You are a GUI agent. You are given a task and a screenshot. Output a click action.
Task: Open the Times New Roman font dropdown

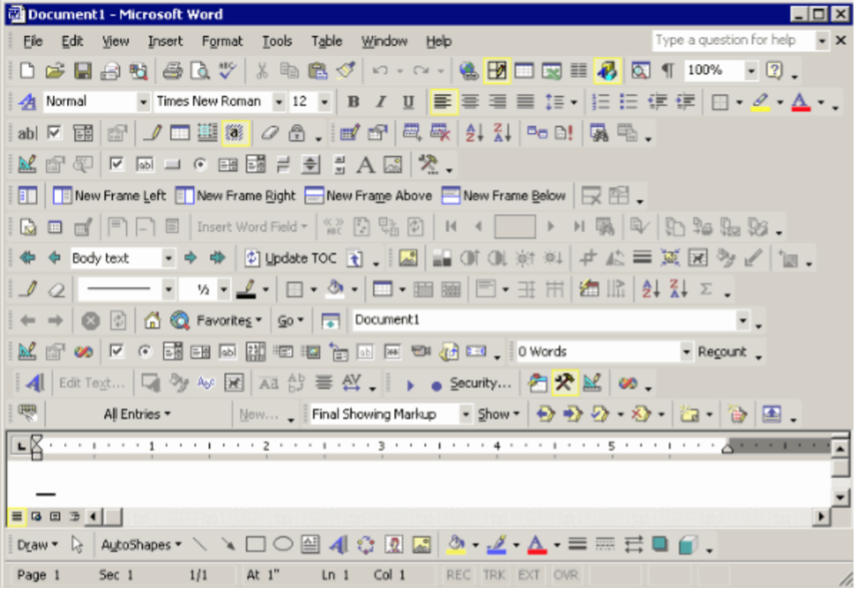(279, 102)
